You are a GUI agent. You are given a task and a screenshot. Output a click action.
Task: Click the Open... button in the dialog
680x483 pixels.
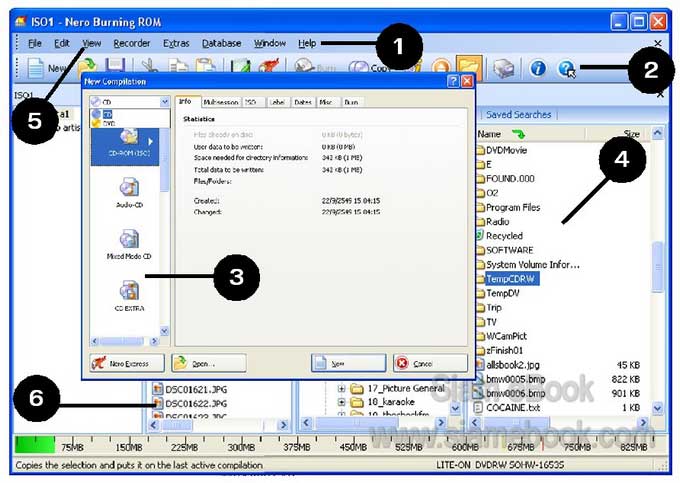pos(209,363)
